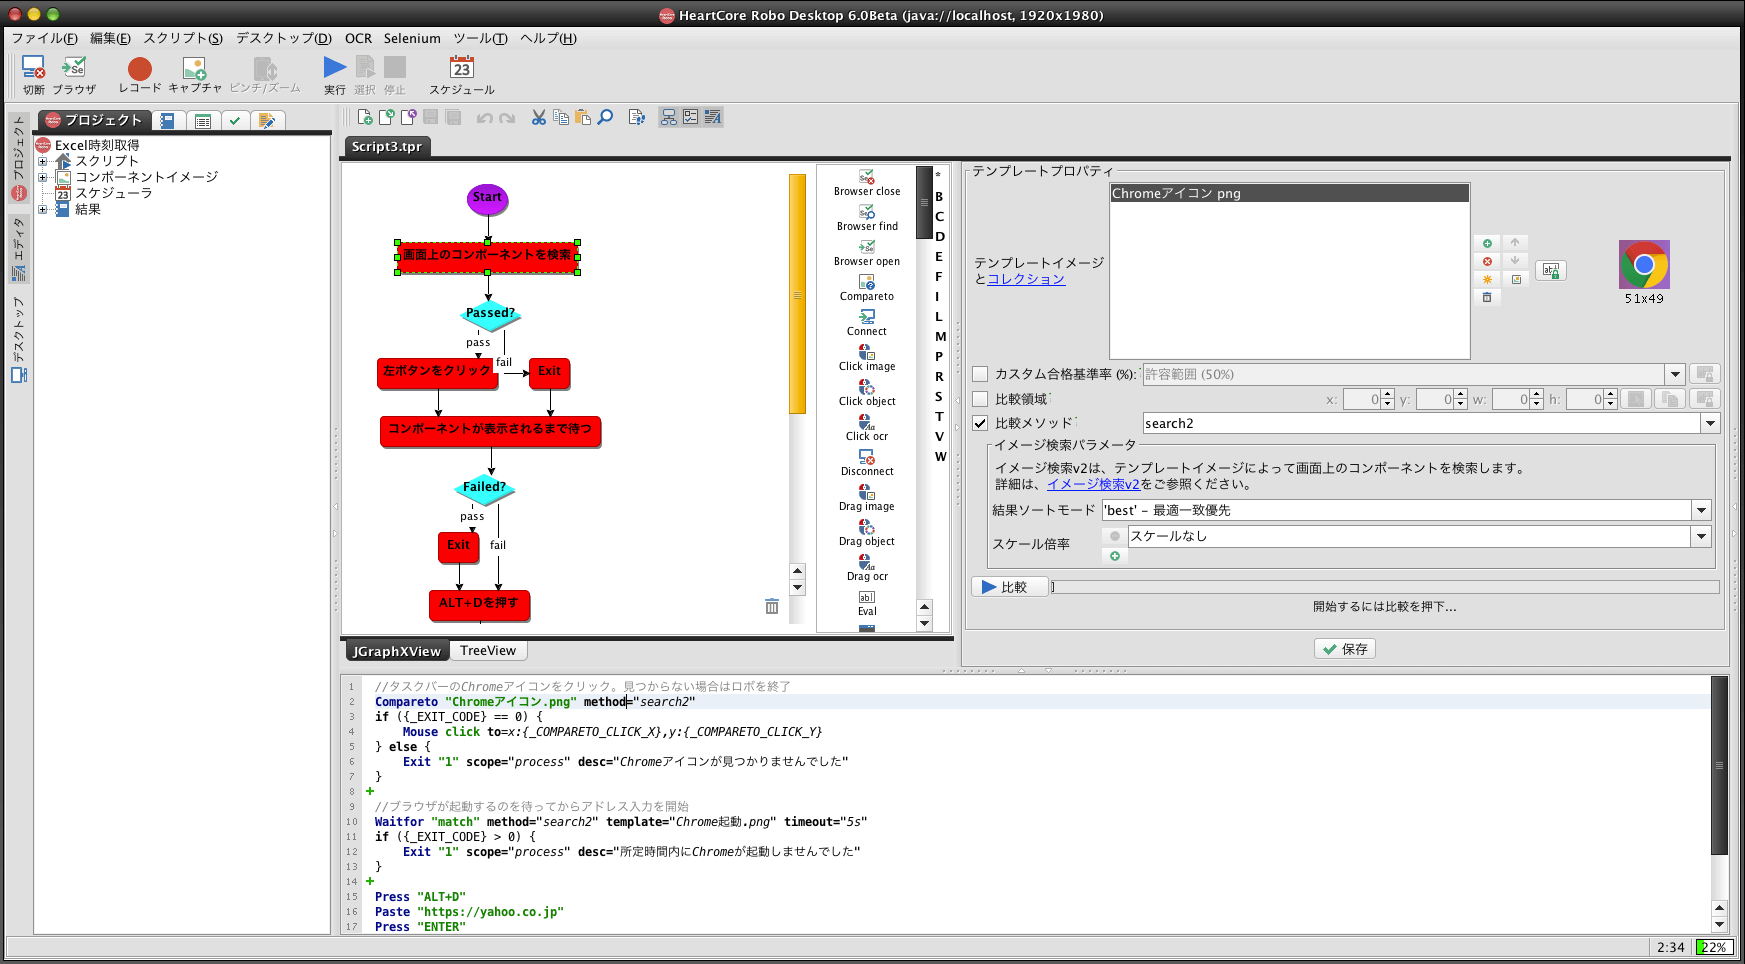The width and height of the screenshot is (1745, 964).
Task: Create a new script file icon
Action: (x=365, y=117)
